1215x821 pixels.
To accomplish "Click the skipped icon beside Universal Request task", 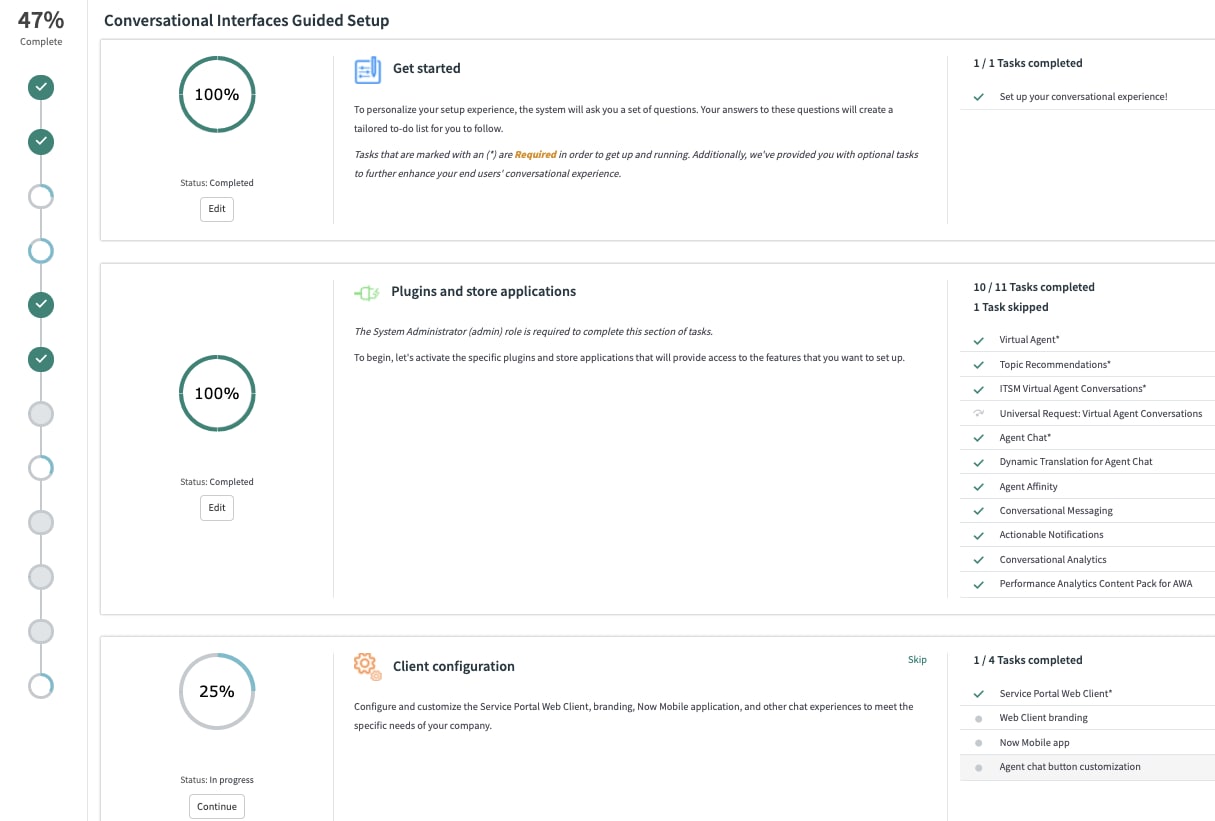I will (x=978, y=412).
